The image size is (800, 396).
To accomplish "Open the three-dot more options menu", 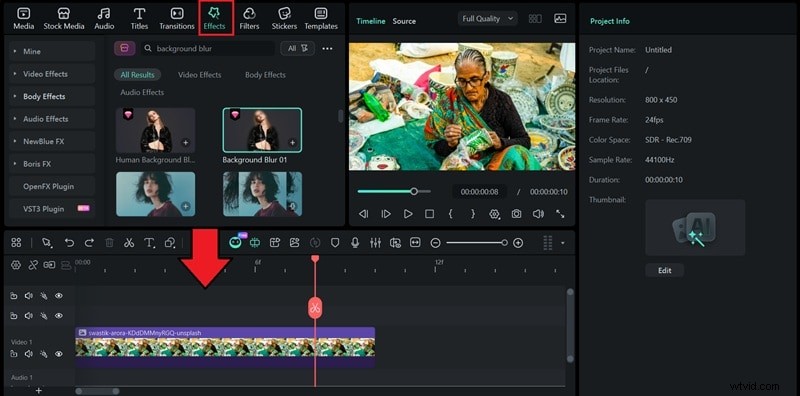I will click(328, 48).
